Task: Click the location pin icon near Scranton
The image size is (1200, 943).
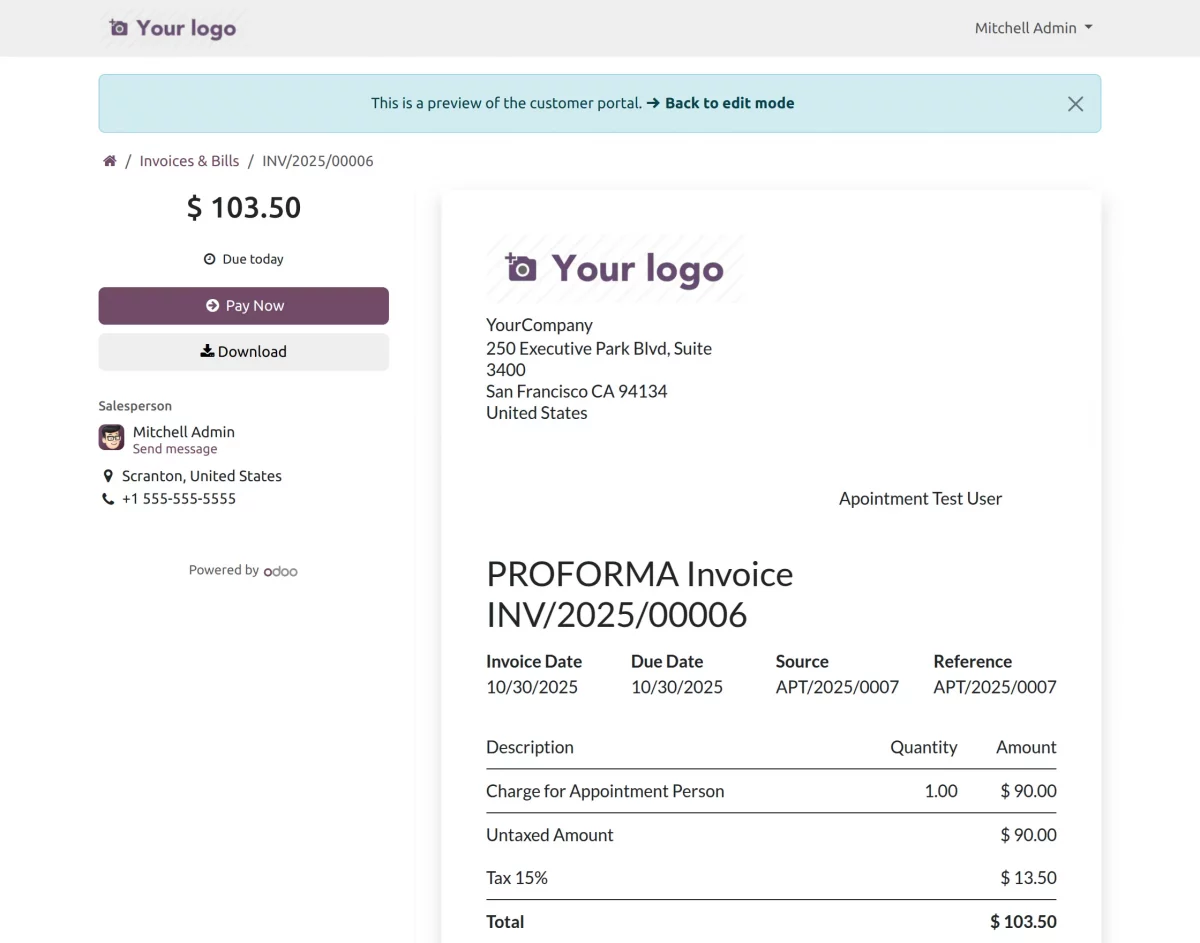Action: click(108, 476)
